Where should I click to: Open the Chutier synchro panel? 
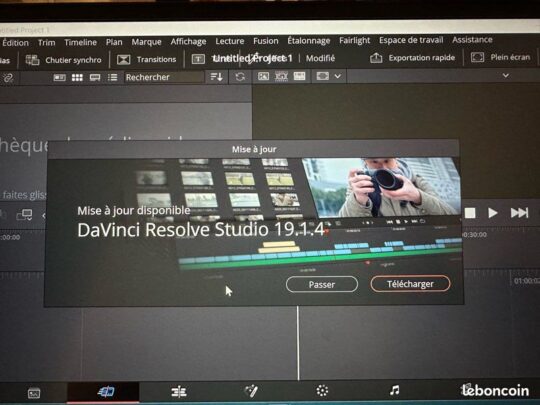point(64,60)
